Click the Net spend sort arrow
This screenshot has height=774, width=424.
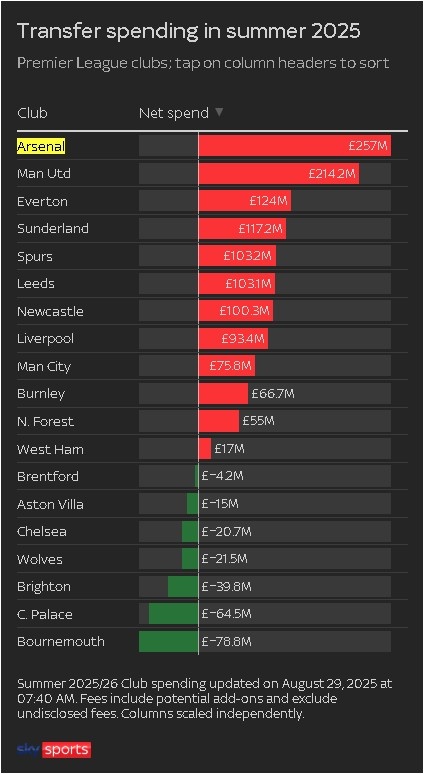[219, 113]
